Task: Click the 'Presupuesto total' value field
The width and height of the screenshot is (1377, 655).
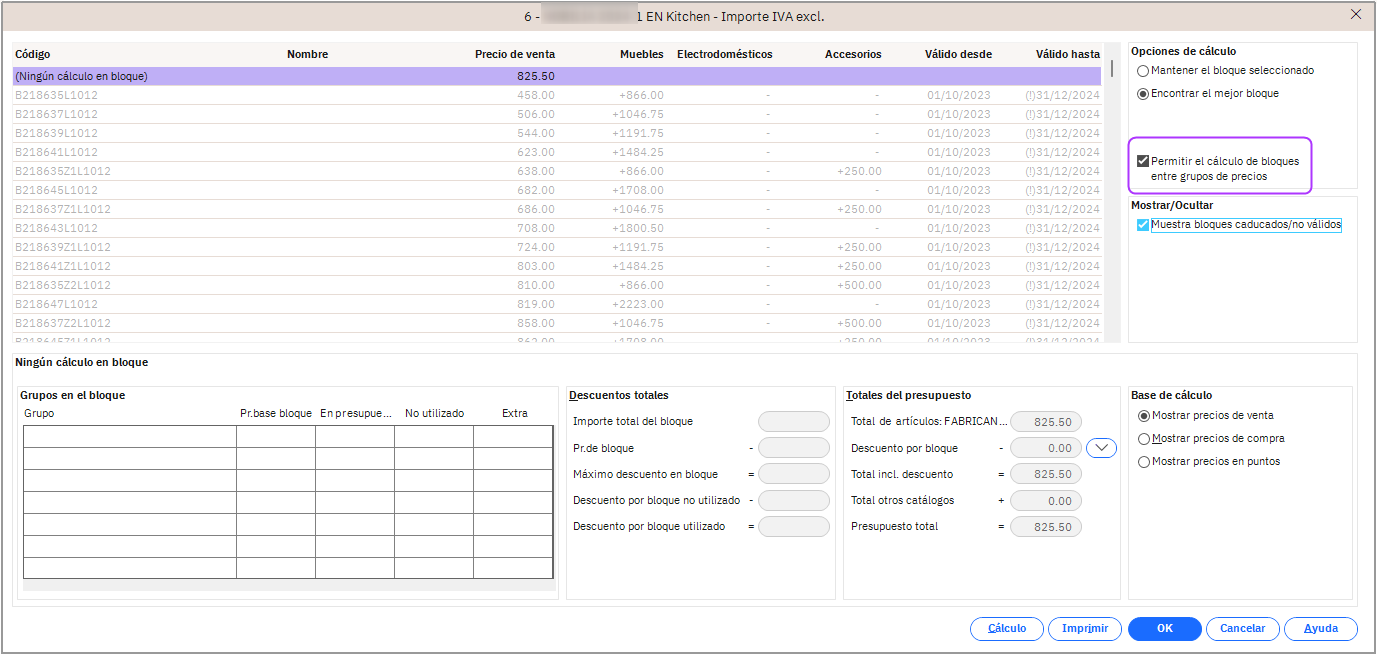Action: [1045, 527]
